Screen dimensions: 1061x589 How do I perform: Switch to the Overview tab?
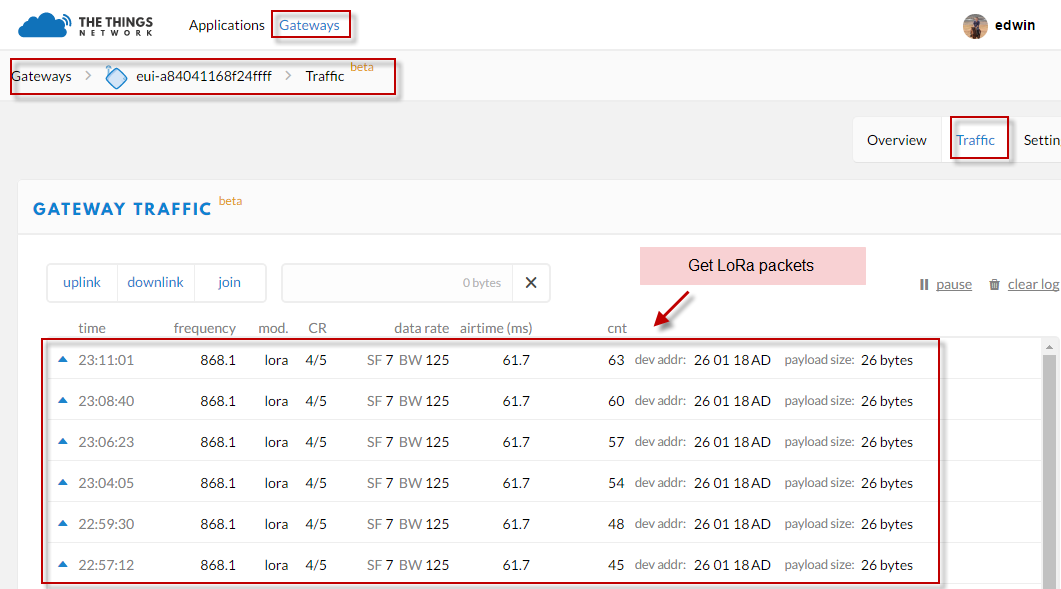coord(897,140)
